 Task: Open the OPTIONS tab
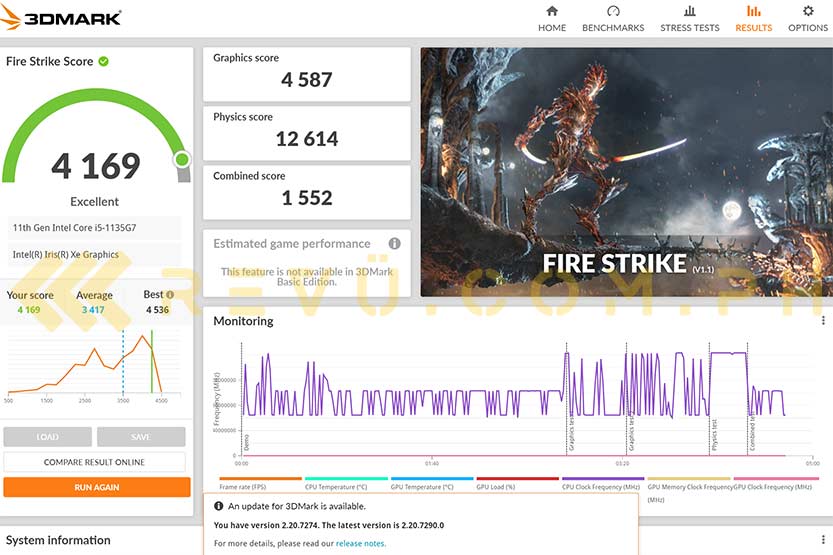808,19
